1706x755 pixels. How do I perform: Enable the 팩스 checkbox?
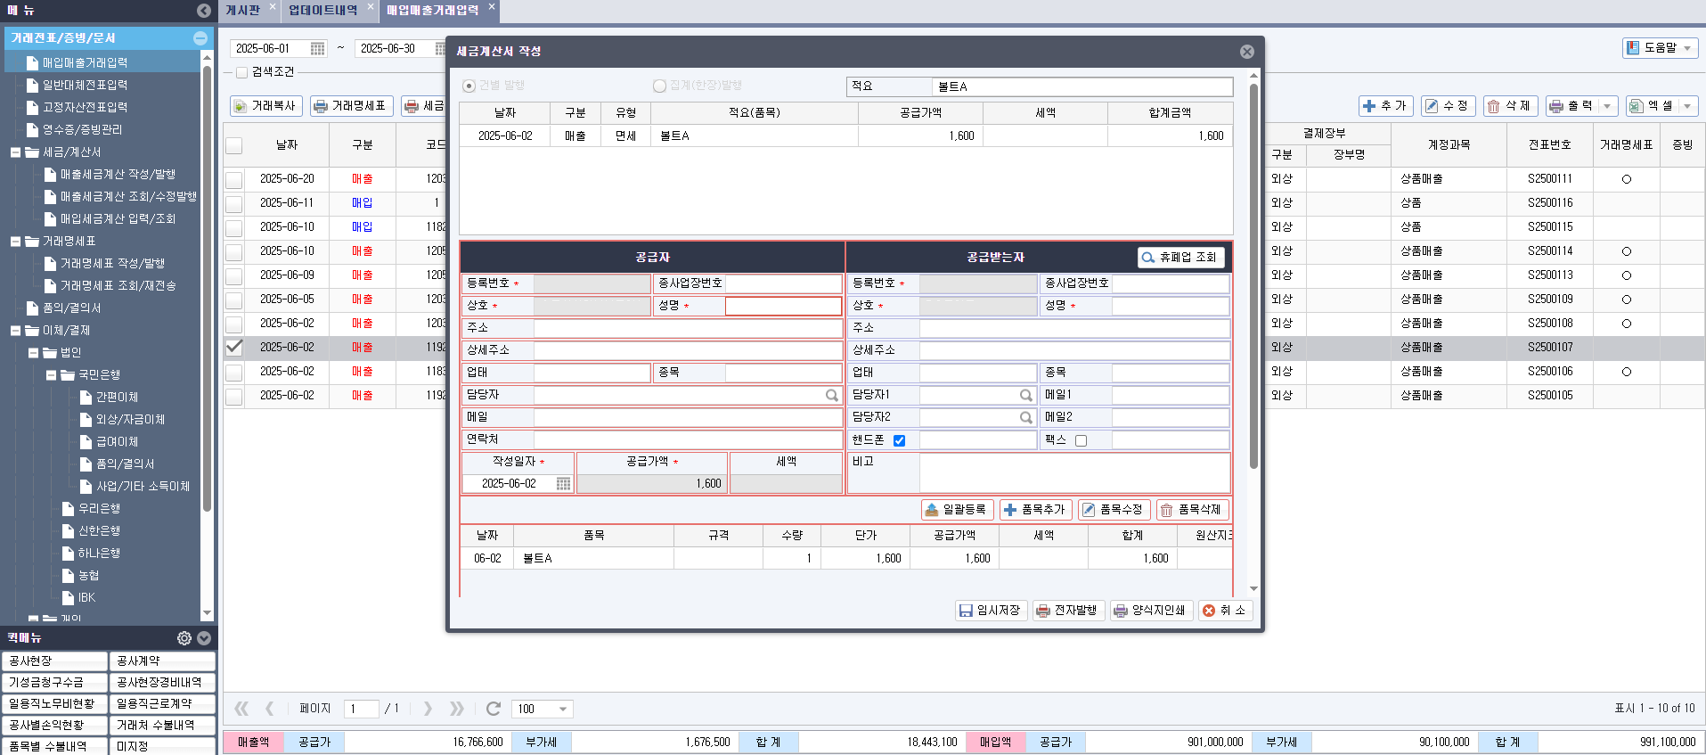(1081, 440)
